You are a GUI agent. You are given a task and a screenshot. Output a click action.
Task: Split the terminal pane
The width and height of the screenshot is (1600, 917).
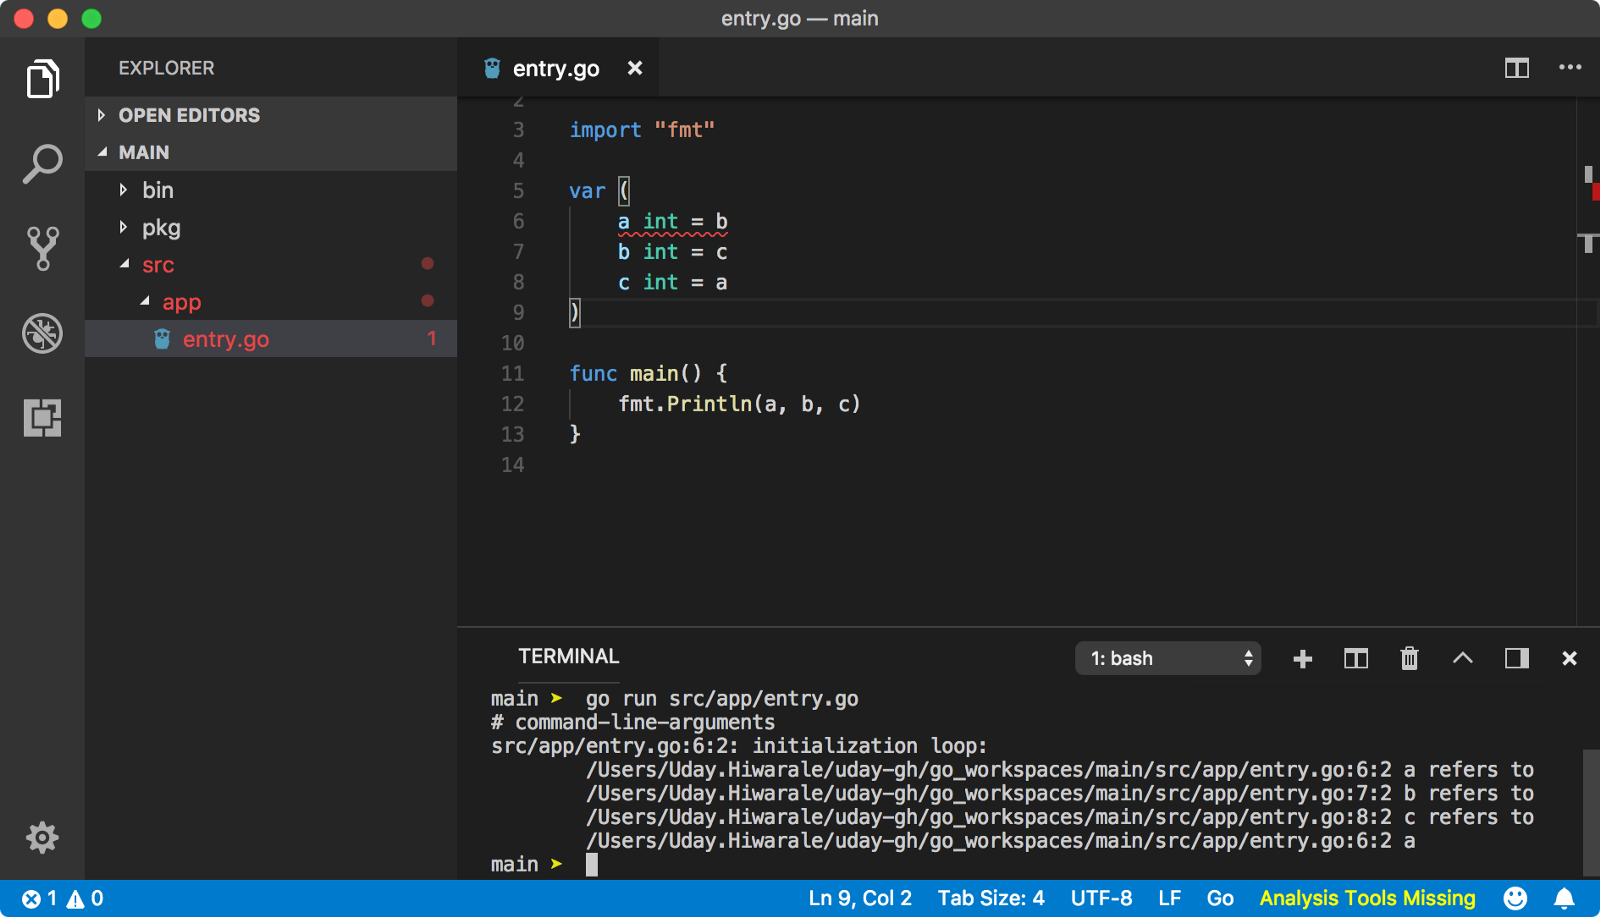click(x=1356, y=658)
